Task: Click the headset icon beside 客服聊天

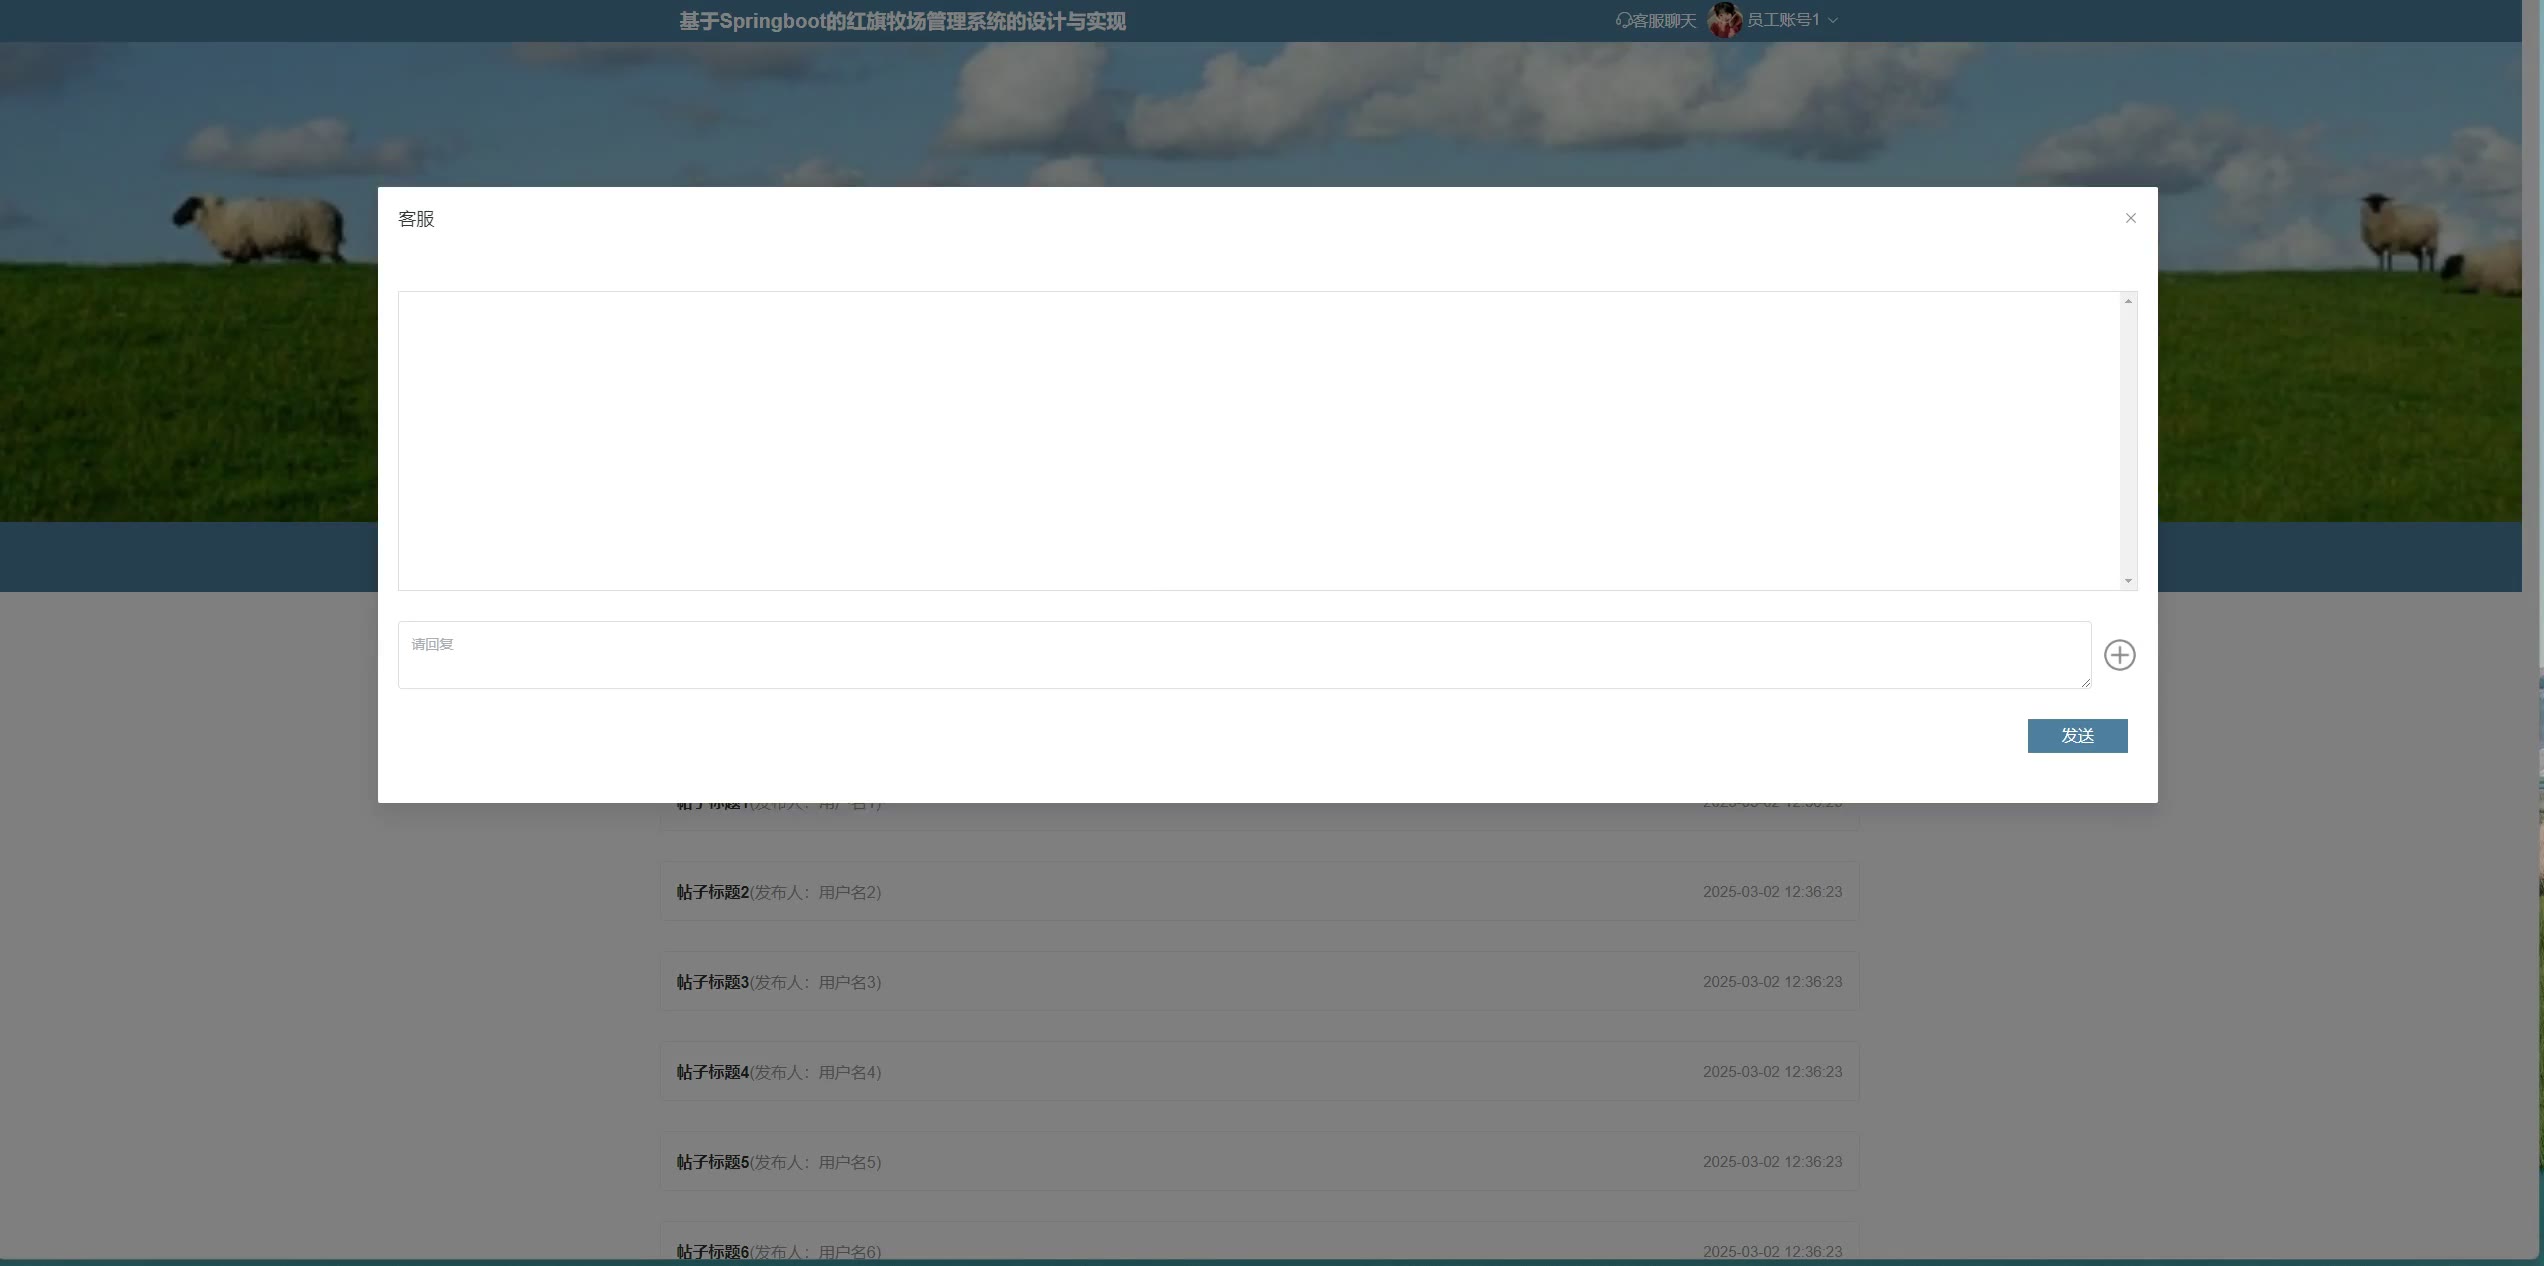Action: (x=1622, y=20)
